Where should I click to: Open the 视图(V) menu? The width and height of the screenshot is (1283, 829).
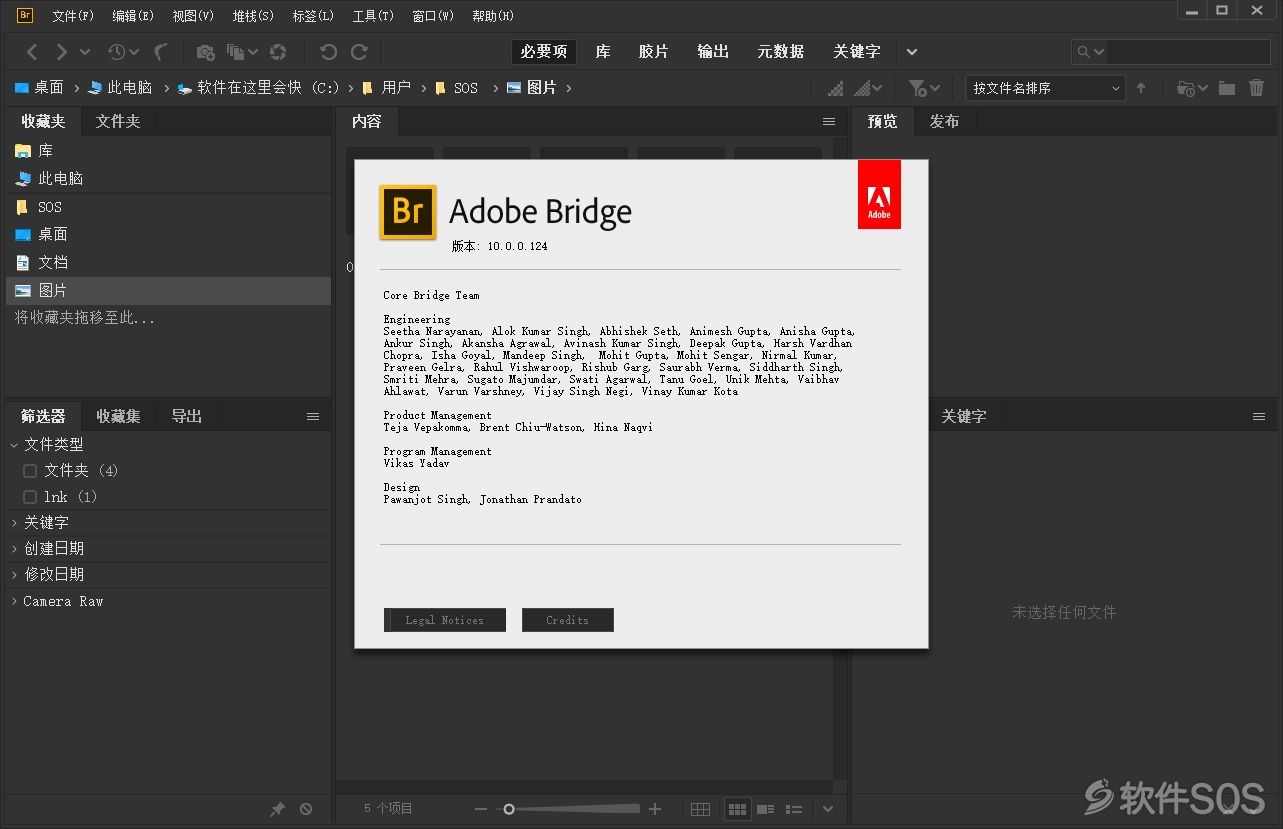(x=193, y=16)
